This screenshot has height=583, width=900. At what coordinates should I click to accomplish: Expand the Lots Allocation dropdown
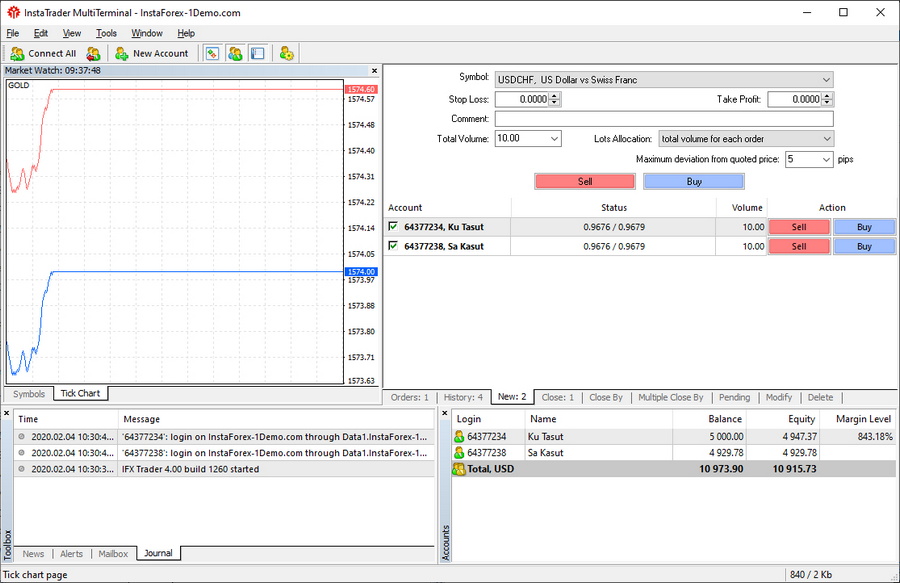825,139
